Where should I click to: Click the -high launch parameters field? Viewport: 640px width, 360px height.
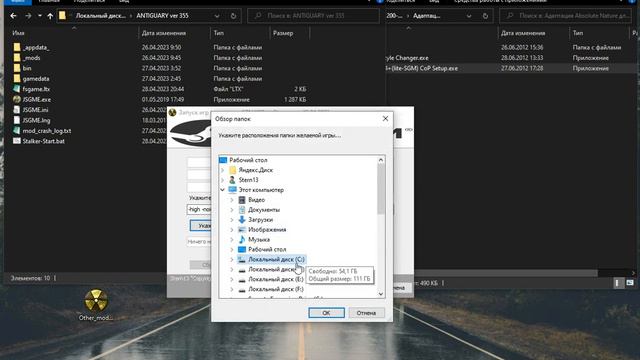(x=199, y=209)
